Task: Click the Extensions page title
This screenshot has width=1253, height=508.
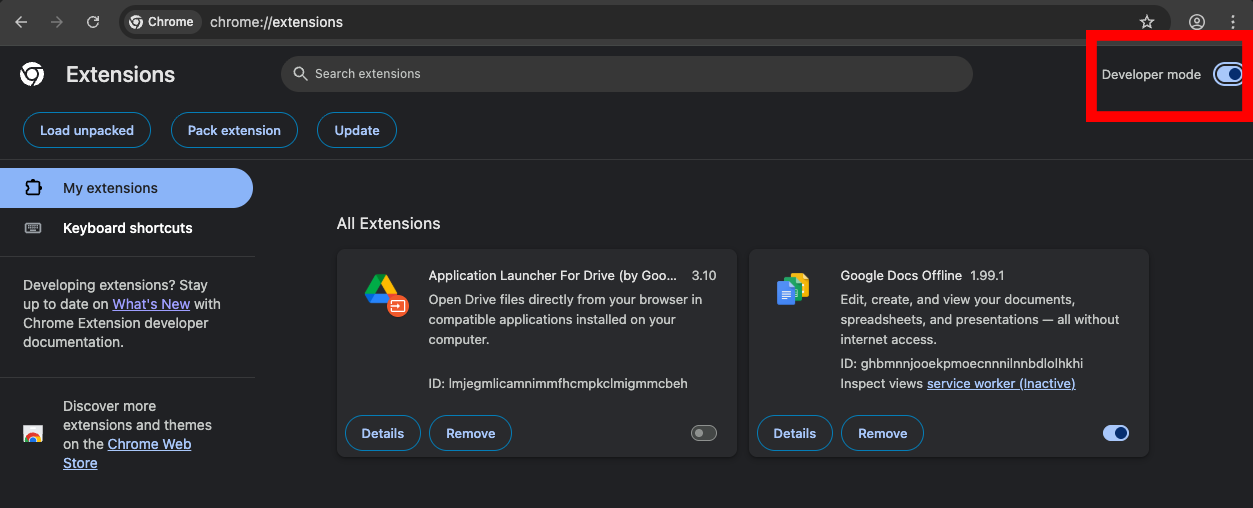Action: tap(120, 74)
